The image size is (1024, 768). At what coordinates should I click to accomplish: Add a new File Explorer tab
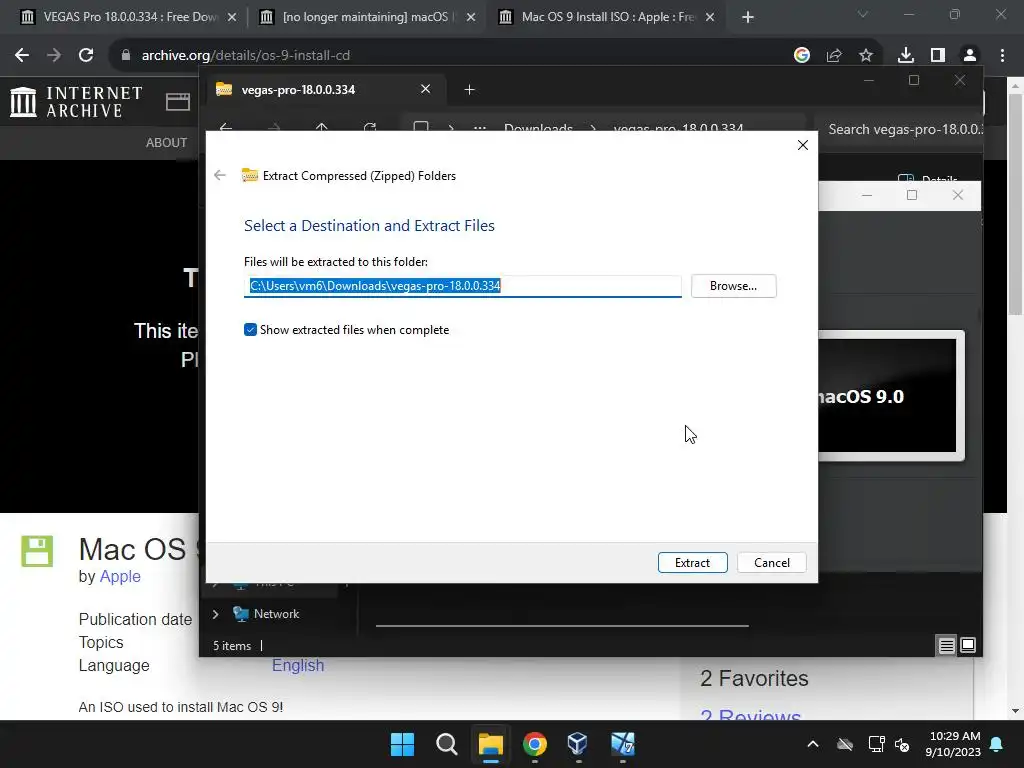coord(469,89)
